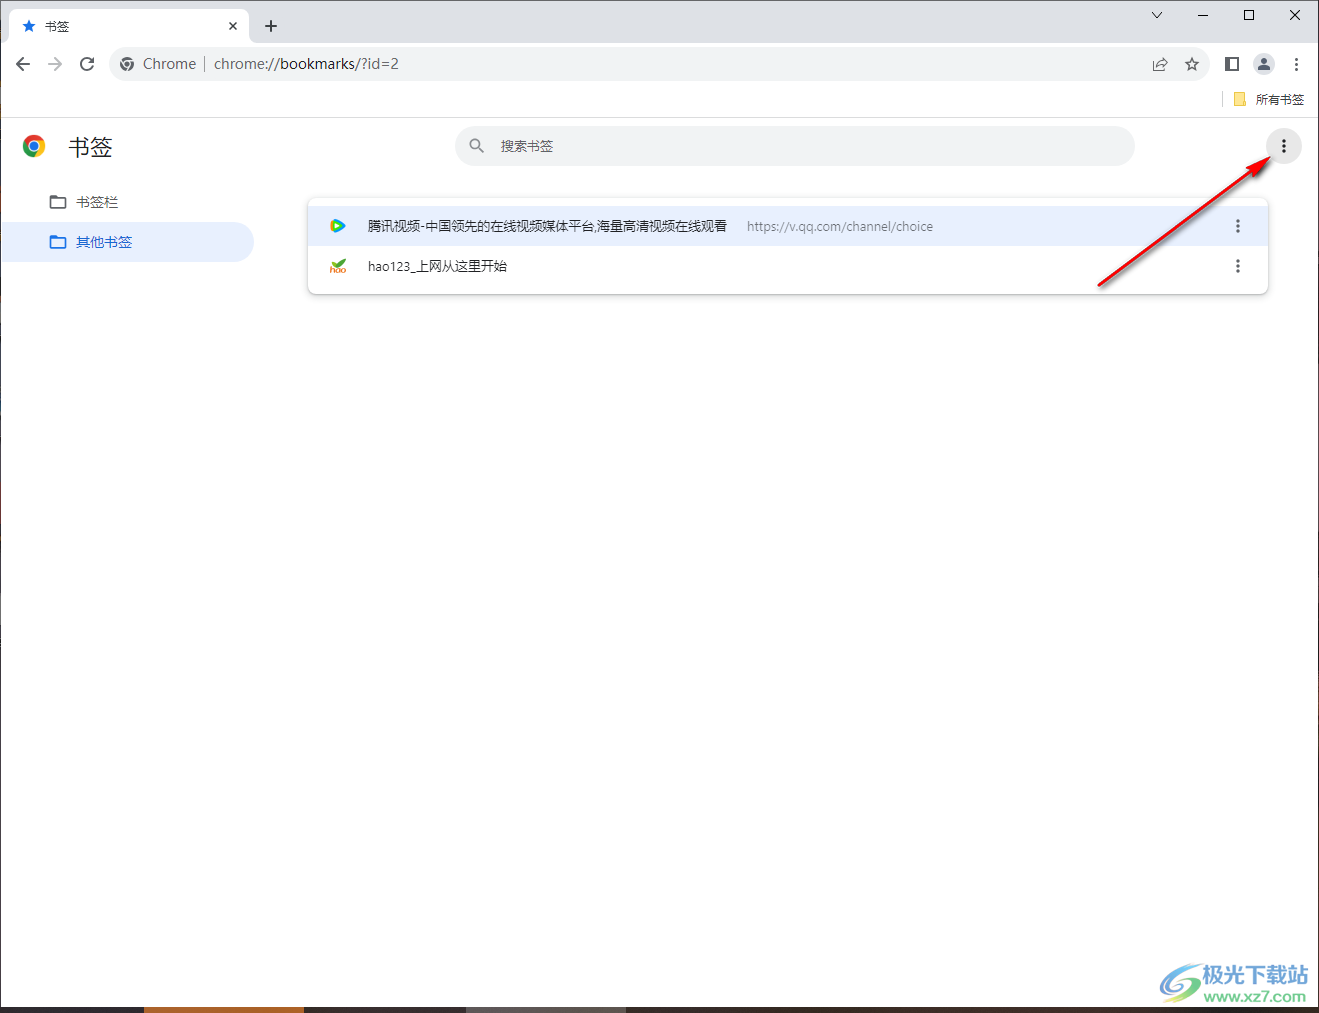Viewport: 1319px width, 1013px height.
Task: Click the Chrome site info icon in address bar
Action: 127,64
